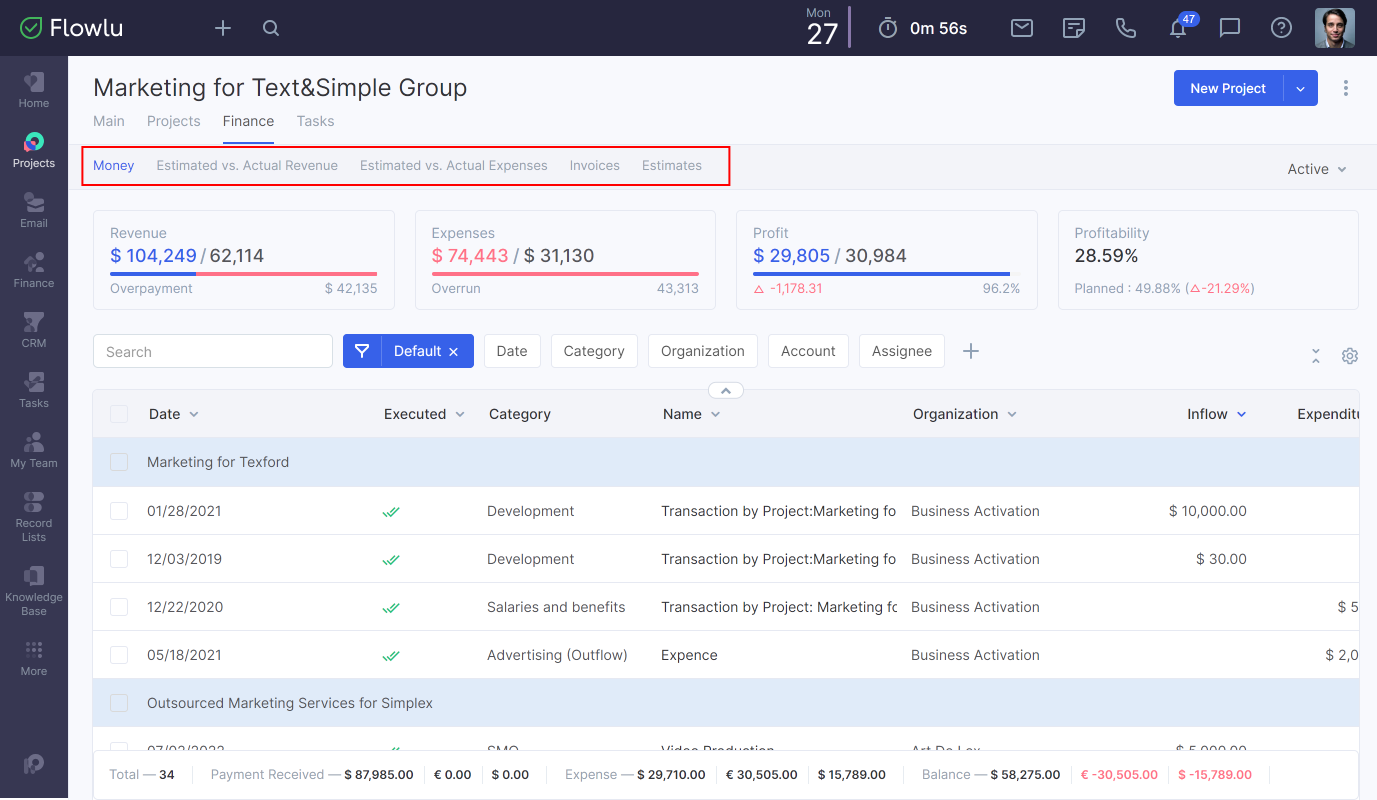The height and width of the screenshot is (800, 1377).
Task: Open the Invoices sub-tab
Action: point(595,165)
